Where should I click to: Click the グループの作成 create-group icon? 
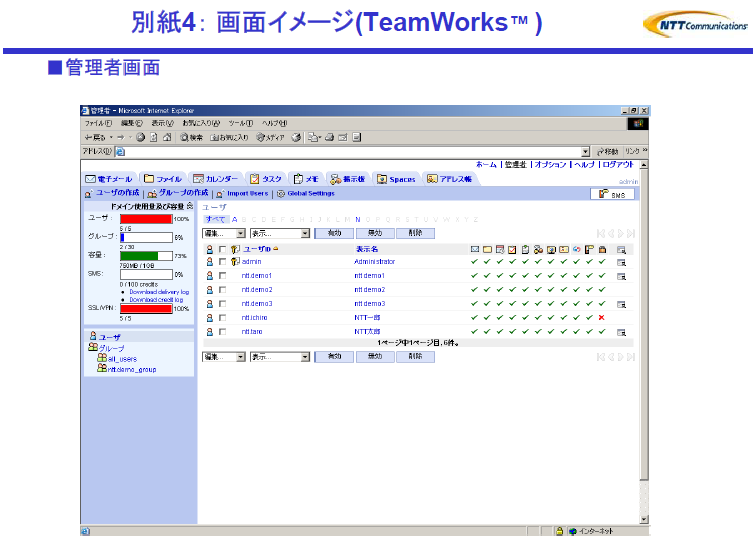152,194
